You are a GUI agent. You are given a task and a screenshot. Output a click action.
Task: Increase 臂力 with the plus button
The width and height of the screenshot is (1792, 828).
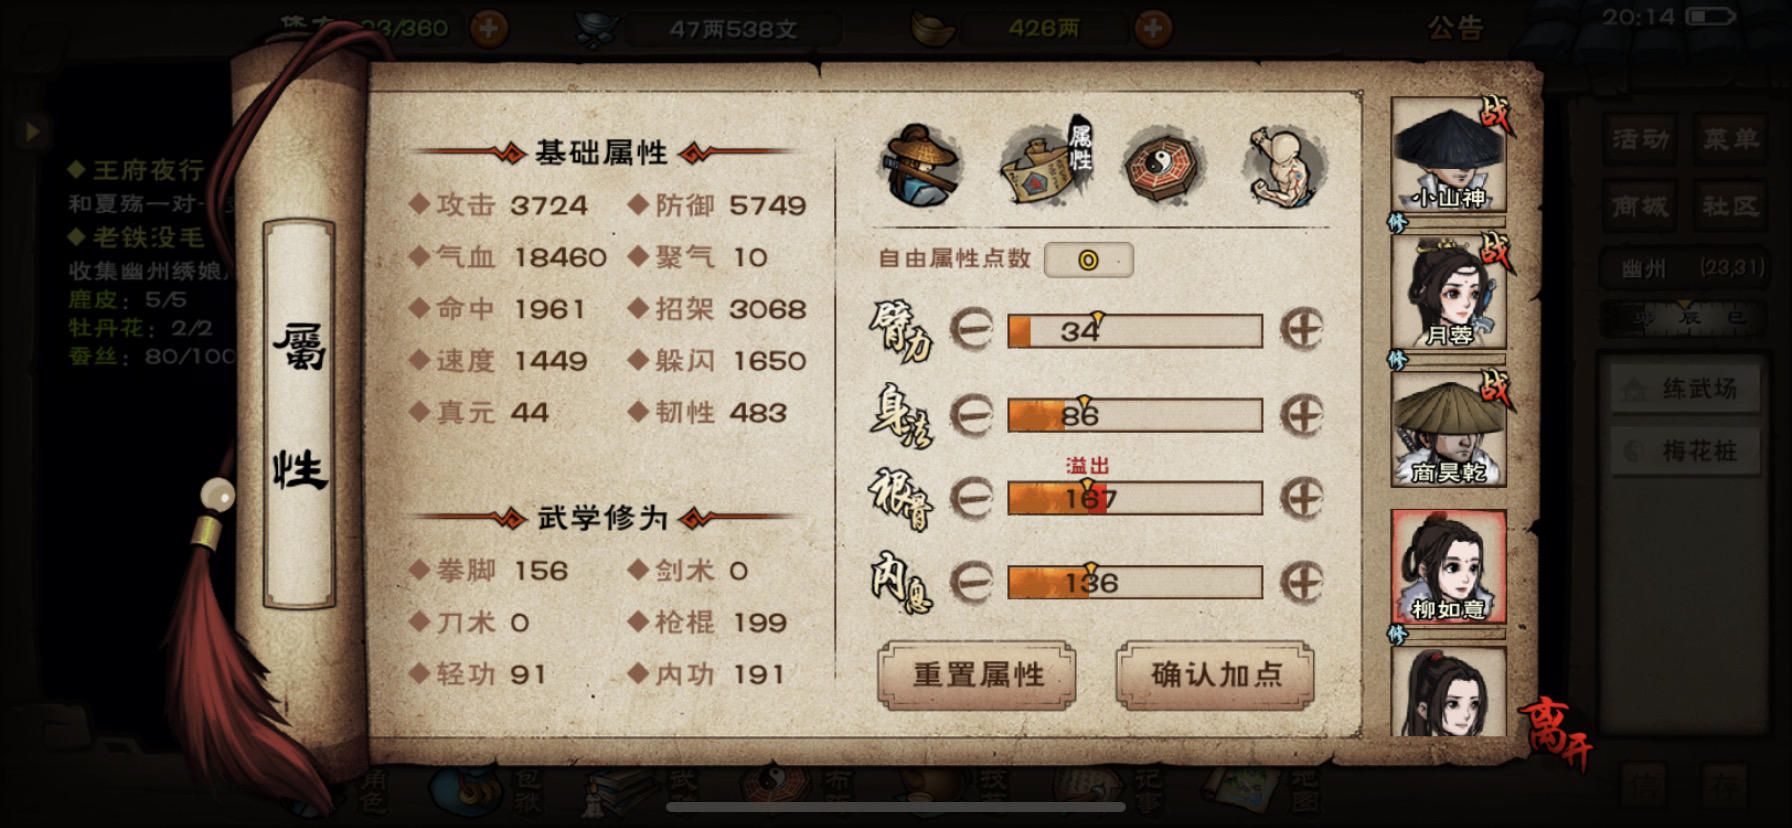pos(1302,329)
